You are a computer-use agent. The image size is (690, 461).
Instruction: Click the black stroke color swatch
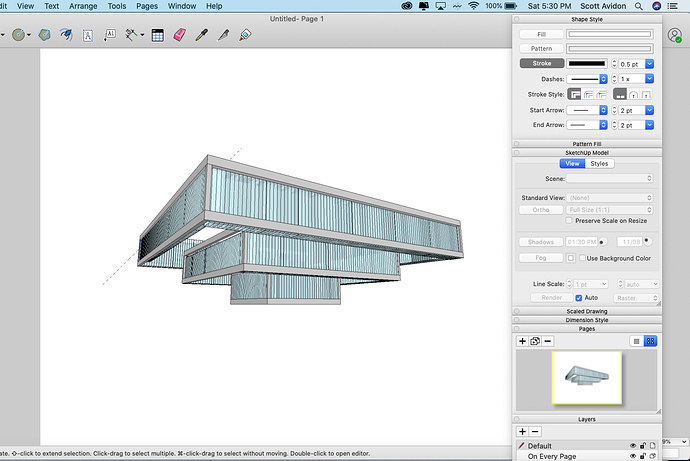[x=587, y=63]
